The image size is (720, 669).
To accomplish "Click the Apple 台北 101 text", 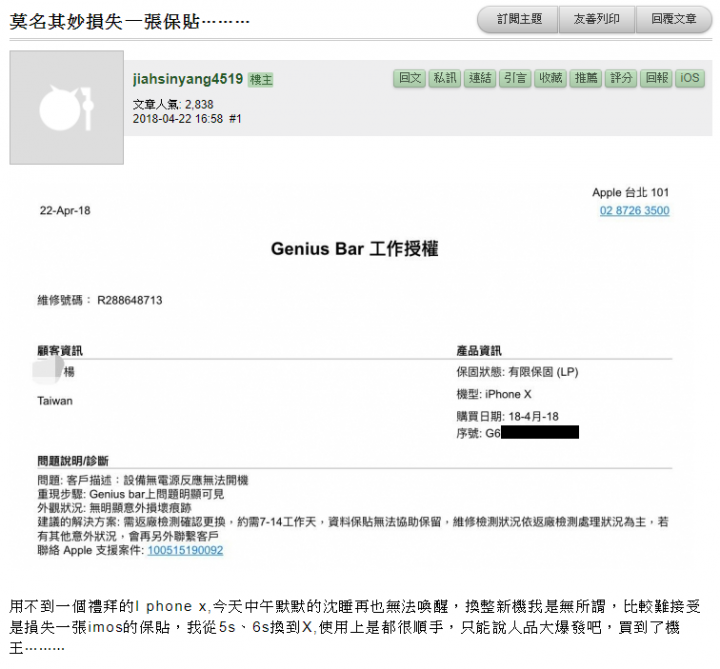I will pos(630,192).
